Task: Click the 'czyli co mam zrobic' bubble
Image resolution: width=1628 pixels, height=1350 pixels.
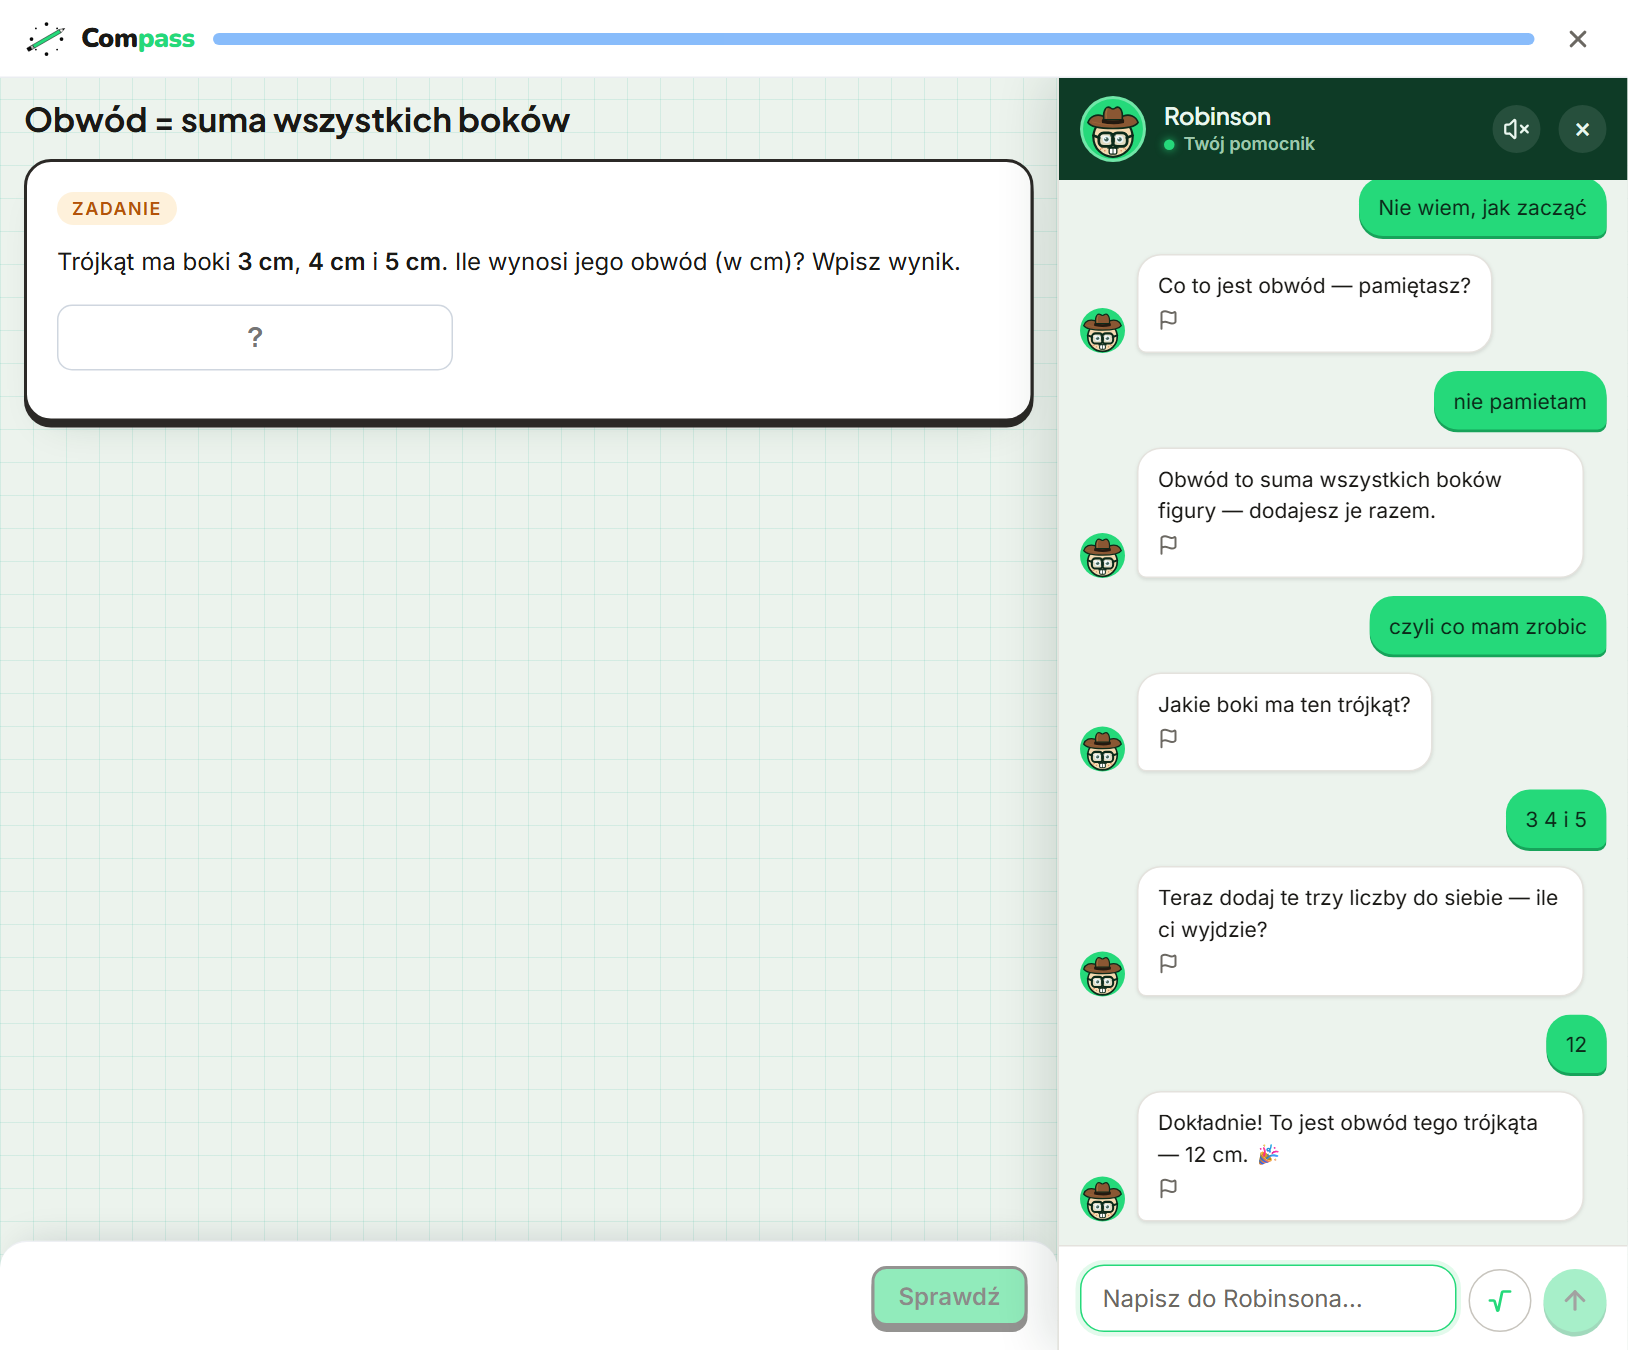Action: click(1488, 627)
